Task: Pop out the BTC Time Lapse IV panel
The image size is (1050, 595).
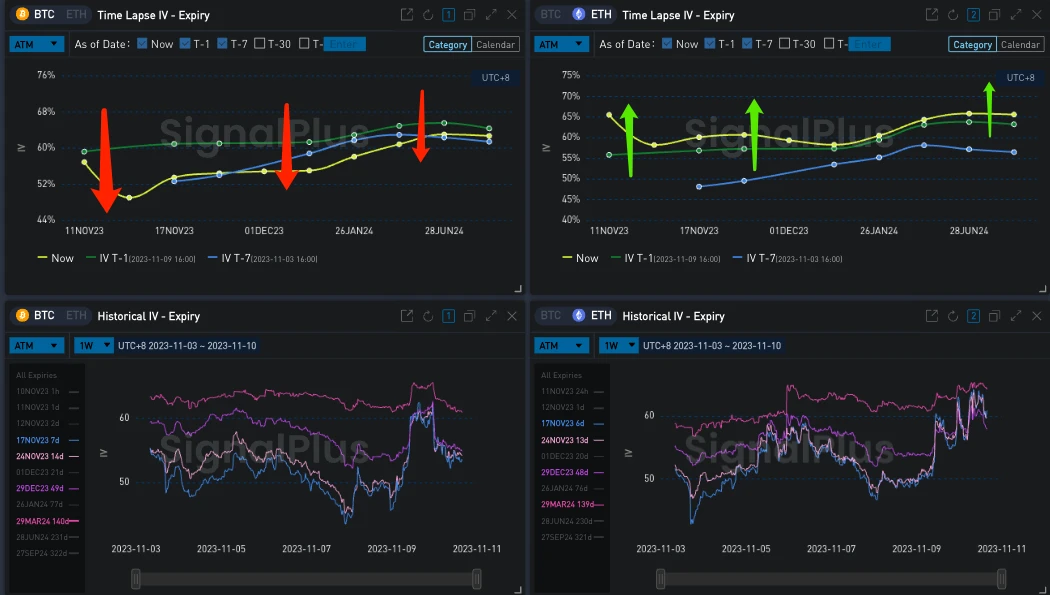Action: click(x=407, y=15)
